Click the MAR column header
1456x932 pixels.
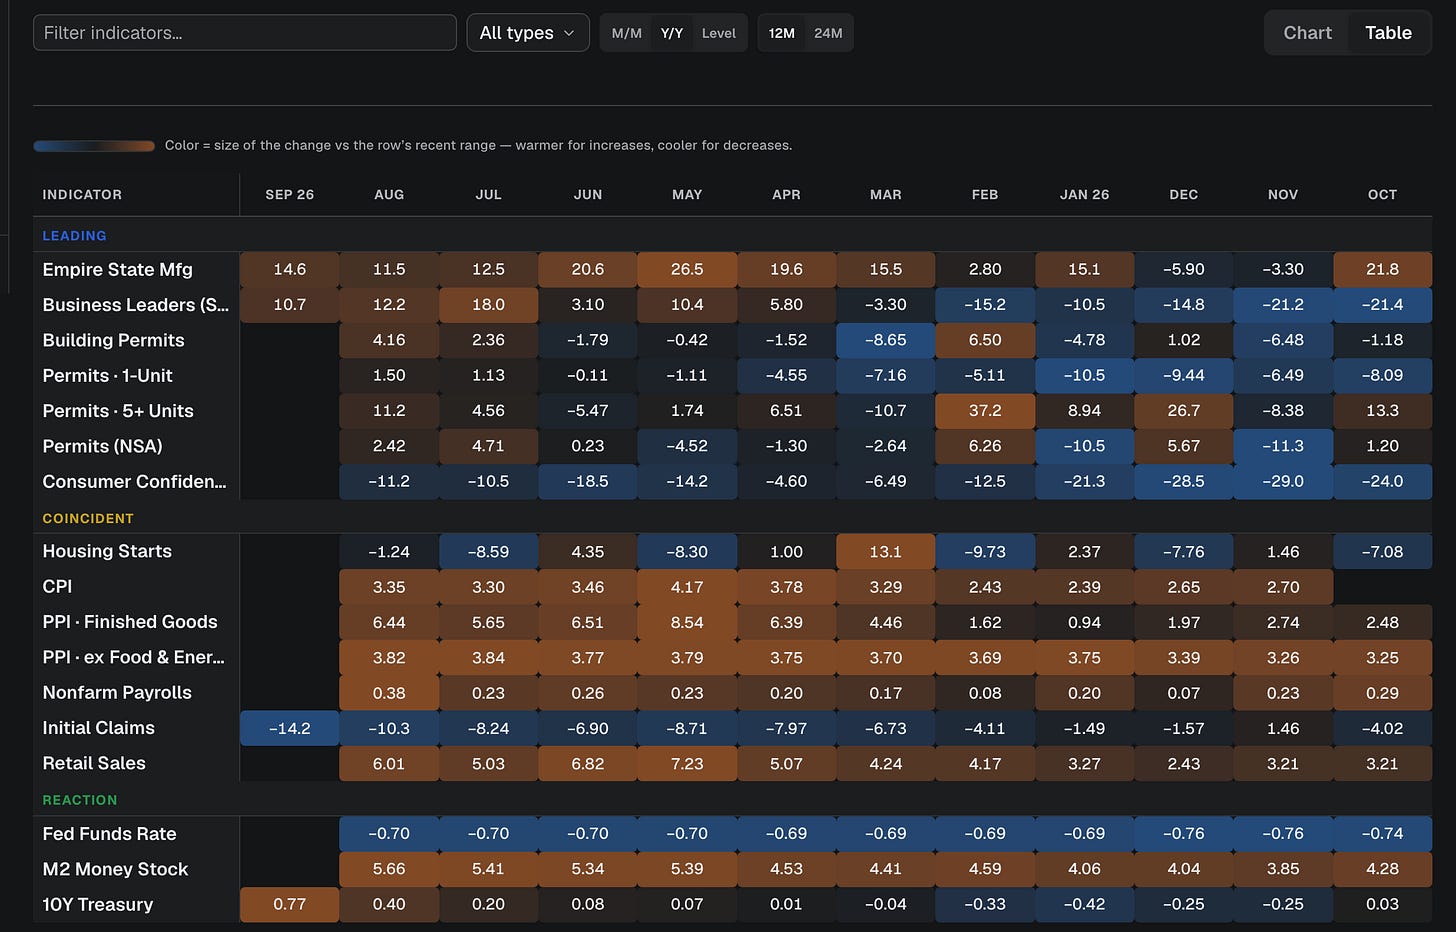[x=886, y=195]
